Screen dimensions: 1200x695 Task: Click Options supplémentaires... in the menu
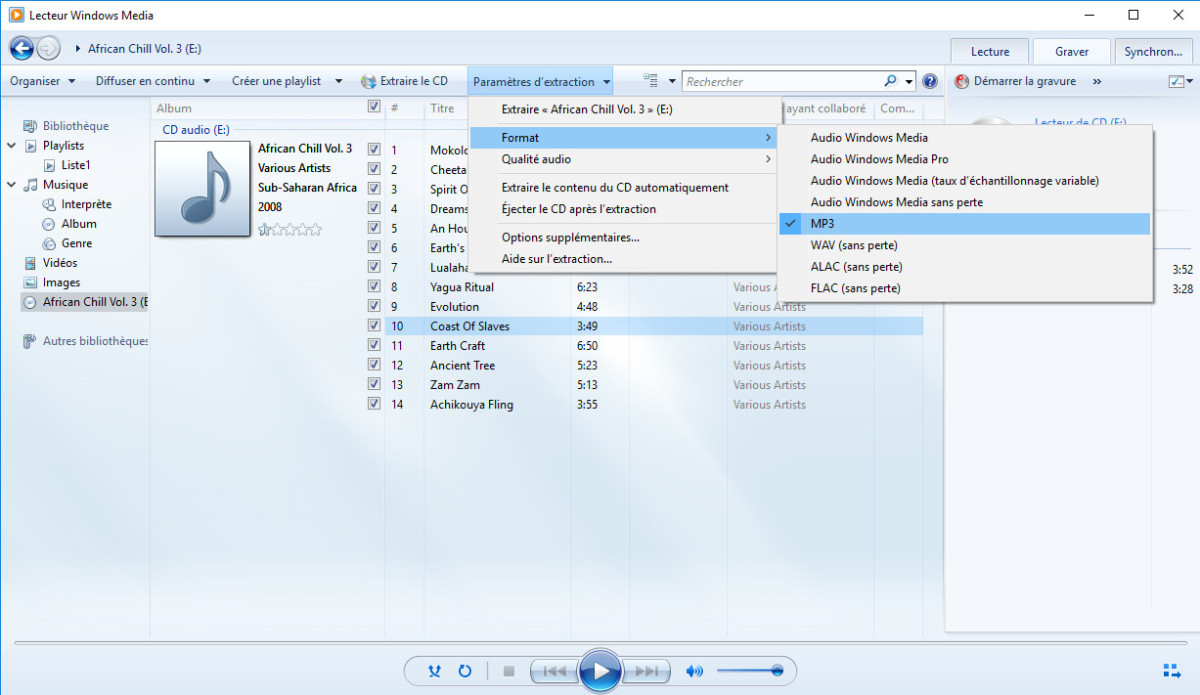point(624,237)
